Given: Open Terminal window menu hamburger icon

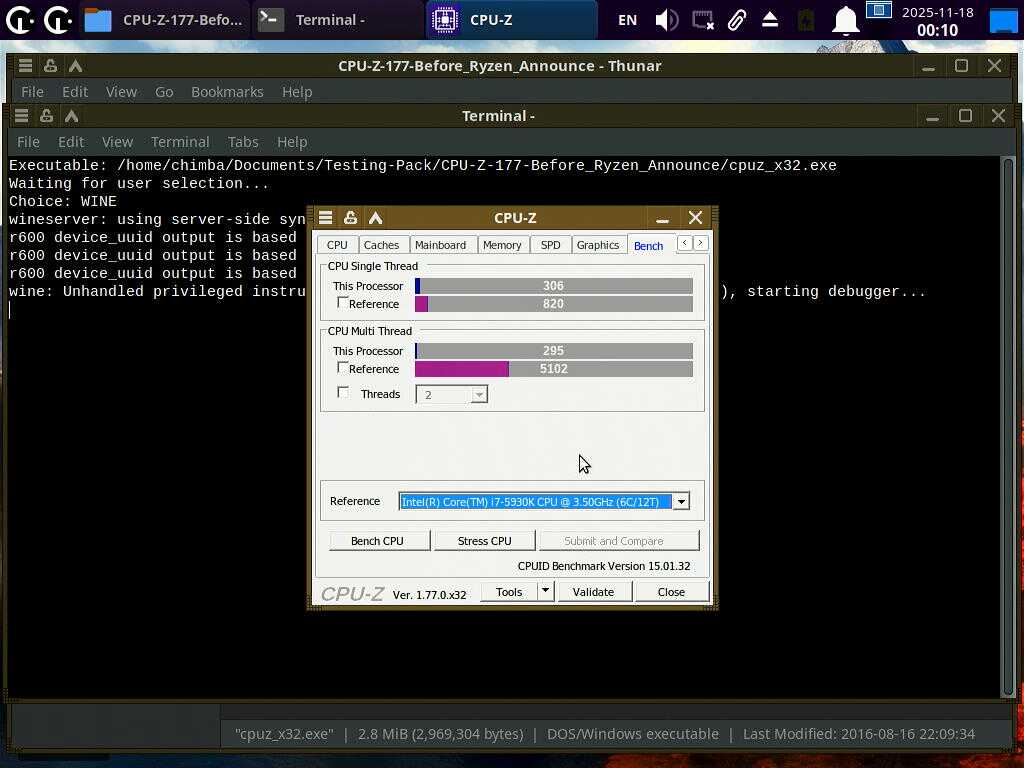Looking at the screenshot, I should pos(21,116).
